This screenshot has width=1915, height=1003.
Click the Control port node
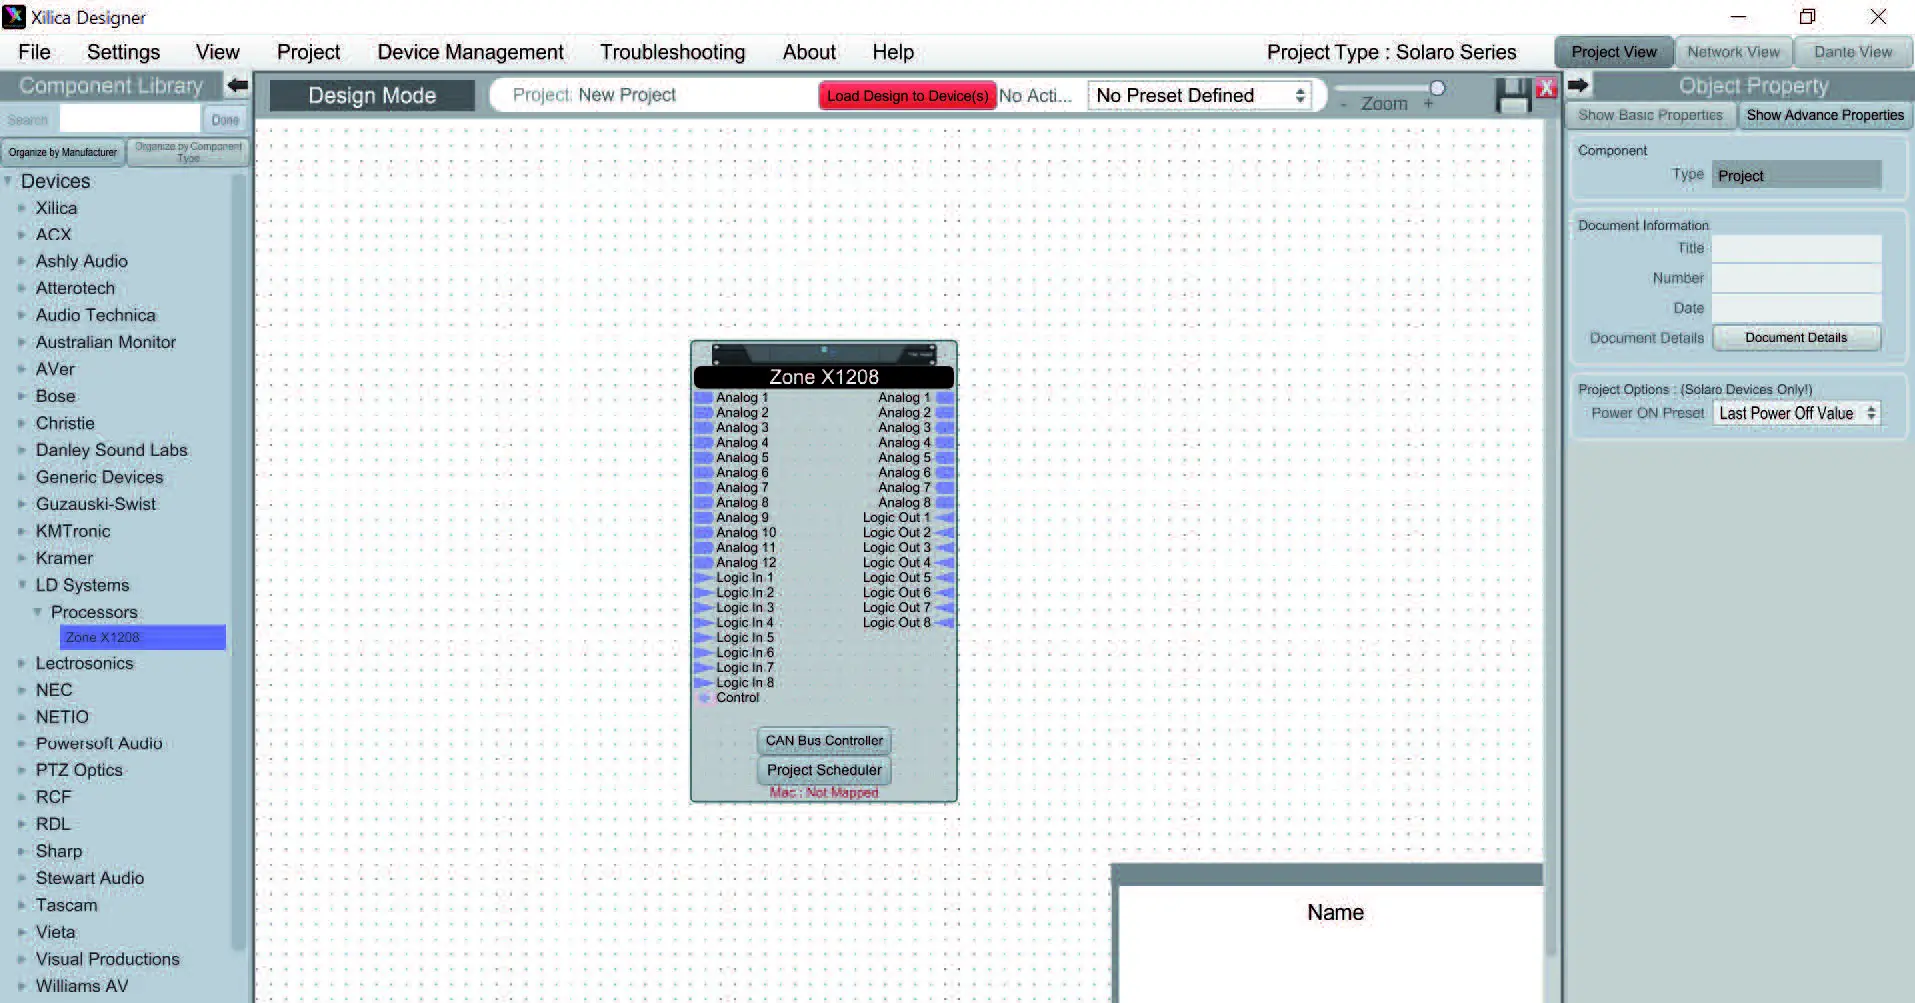[x=704, y=698]
